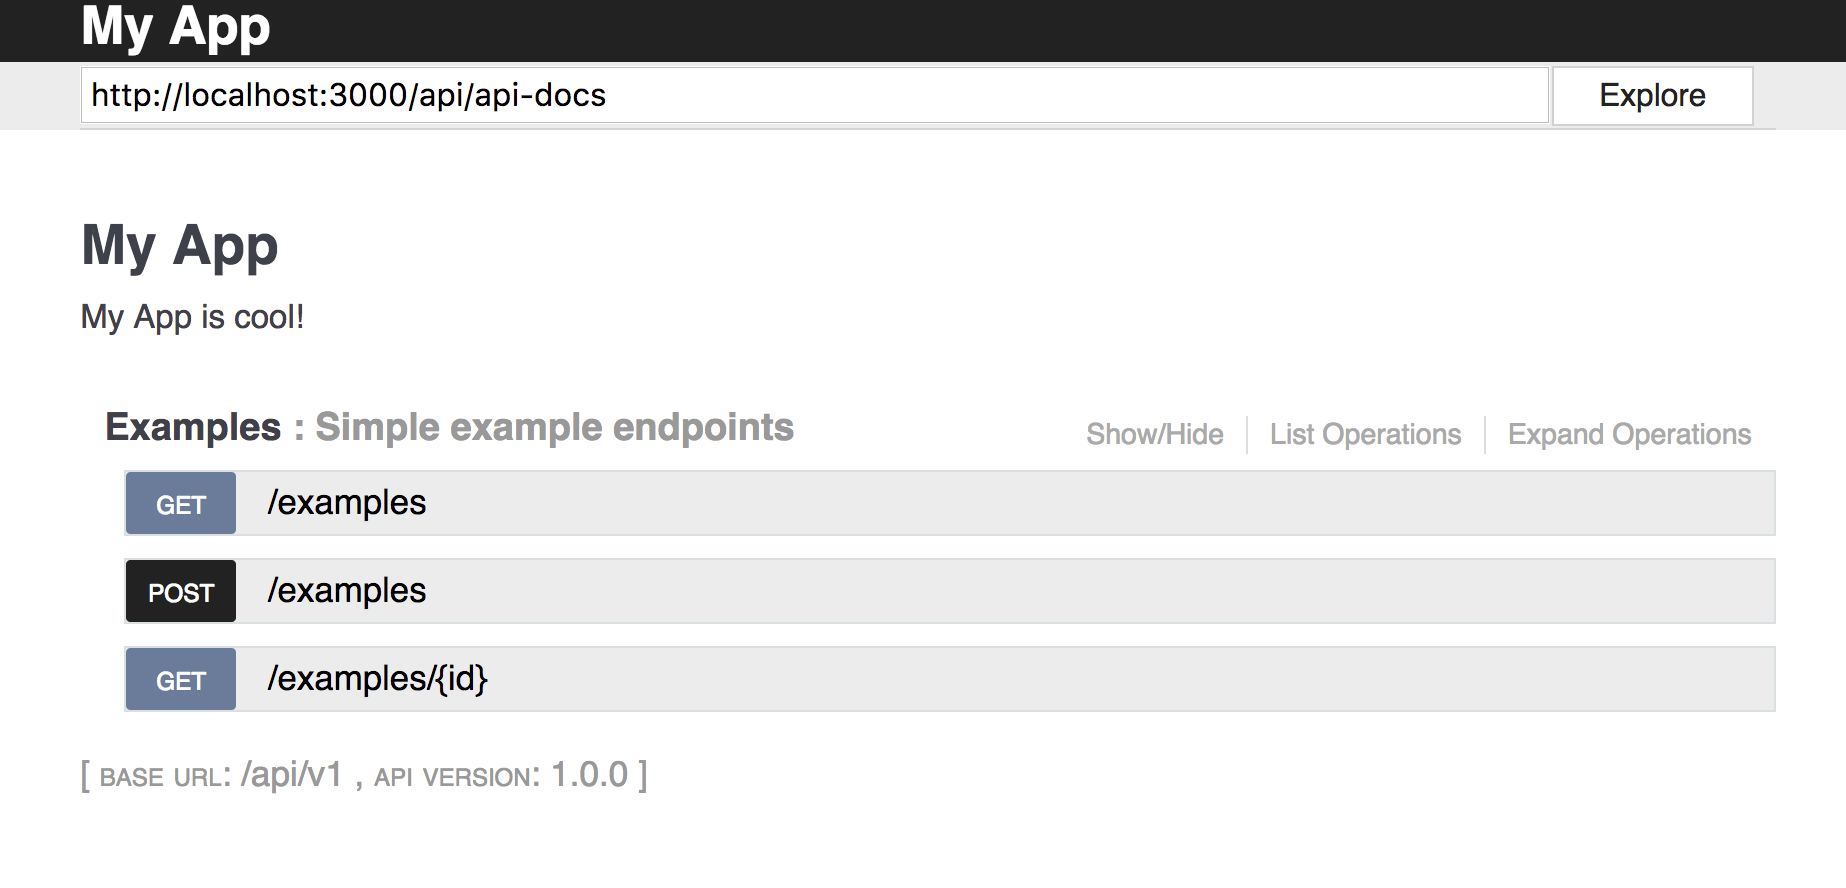
Task: Select Expand Operations link
Action: (1629, 434)
